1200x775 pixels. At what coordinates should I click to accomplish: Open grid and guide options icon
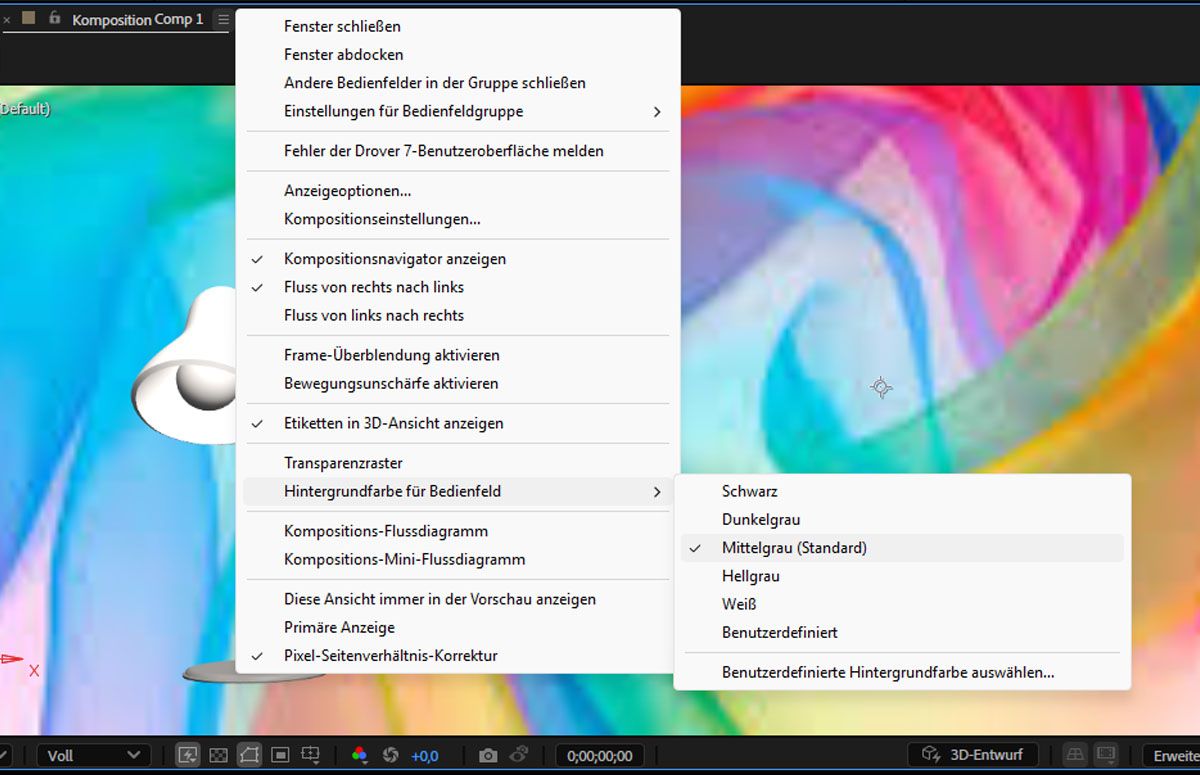click(x=311, y=755)
